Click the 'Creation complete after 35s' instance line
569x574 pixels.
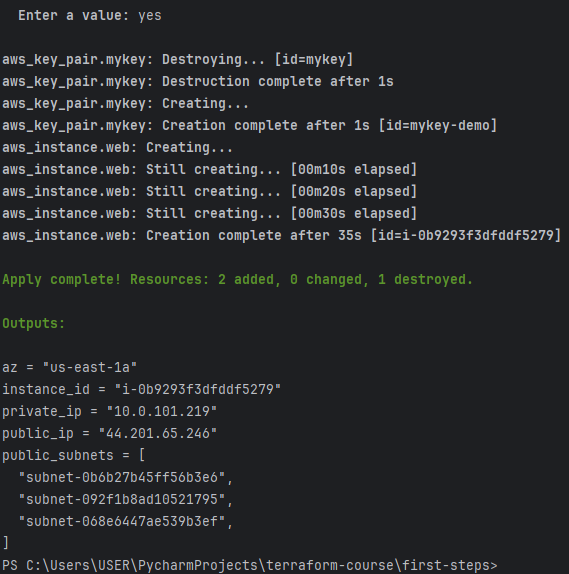[x=282, y=235]
